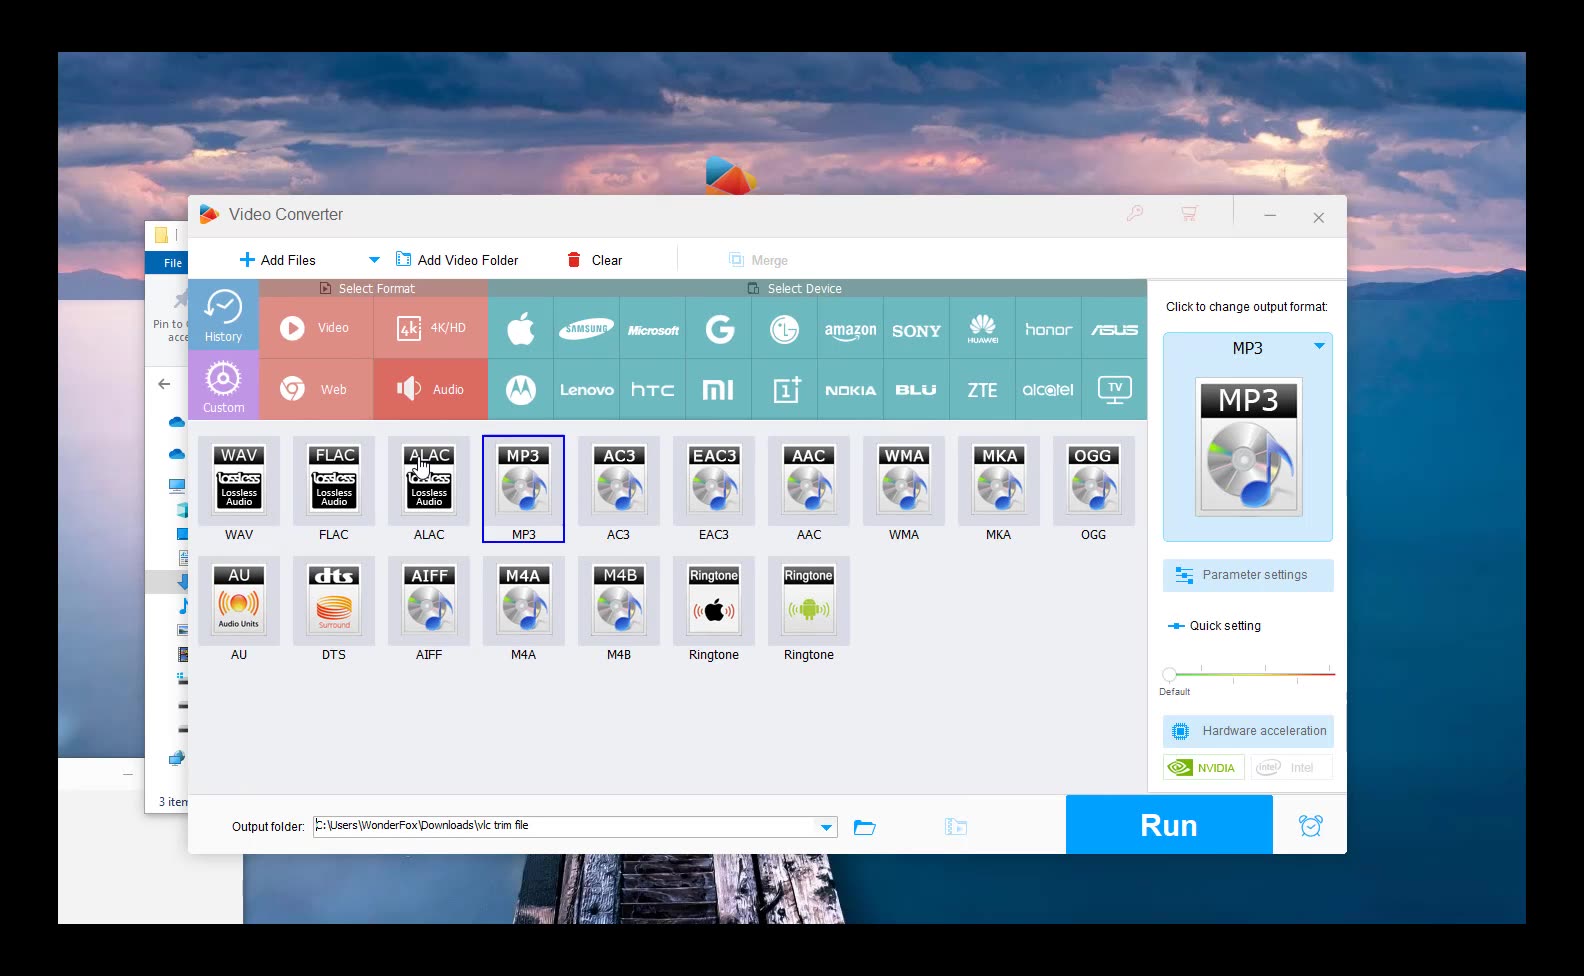Screen dimensions: 1584x976
Task: Click Add Video Folder
Action: coord(457,260)
